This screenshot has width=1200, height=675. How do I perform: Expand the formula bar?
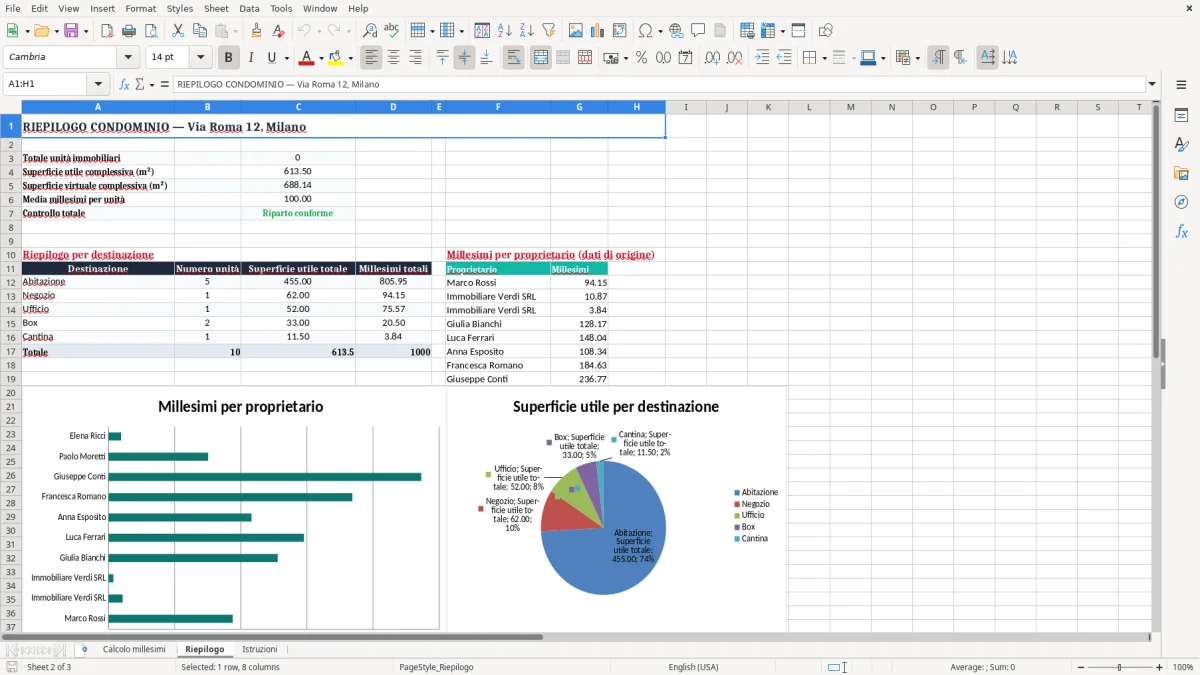tap(1152, 85)
